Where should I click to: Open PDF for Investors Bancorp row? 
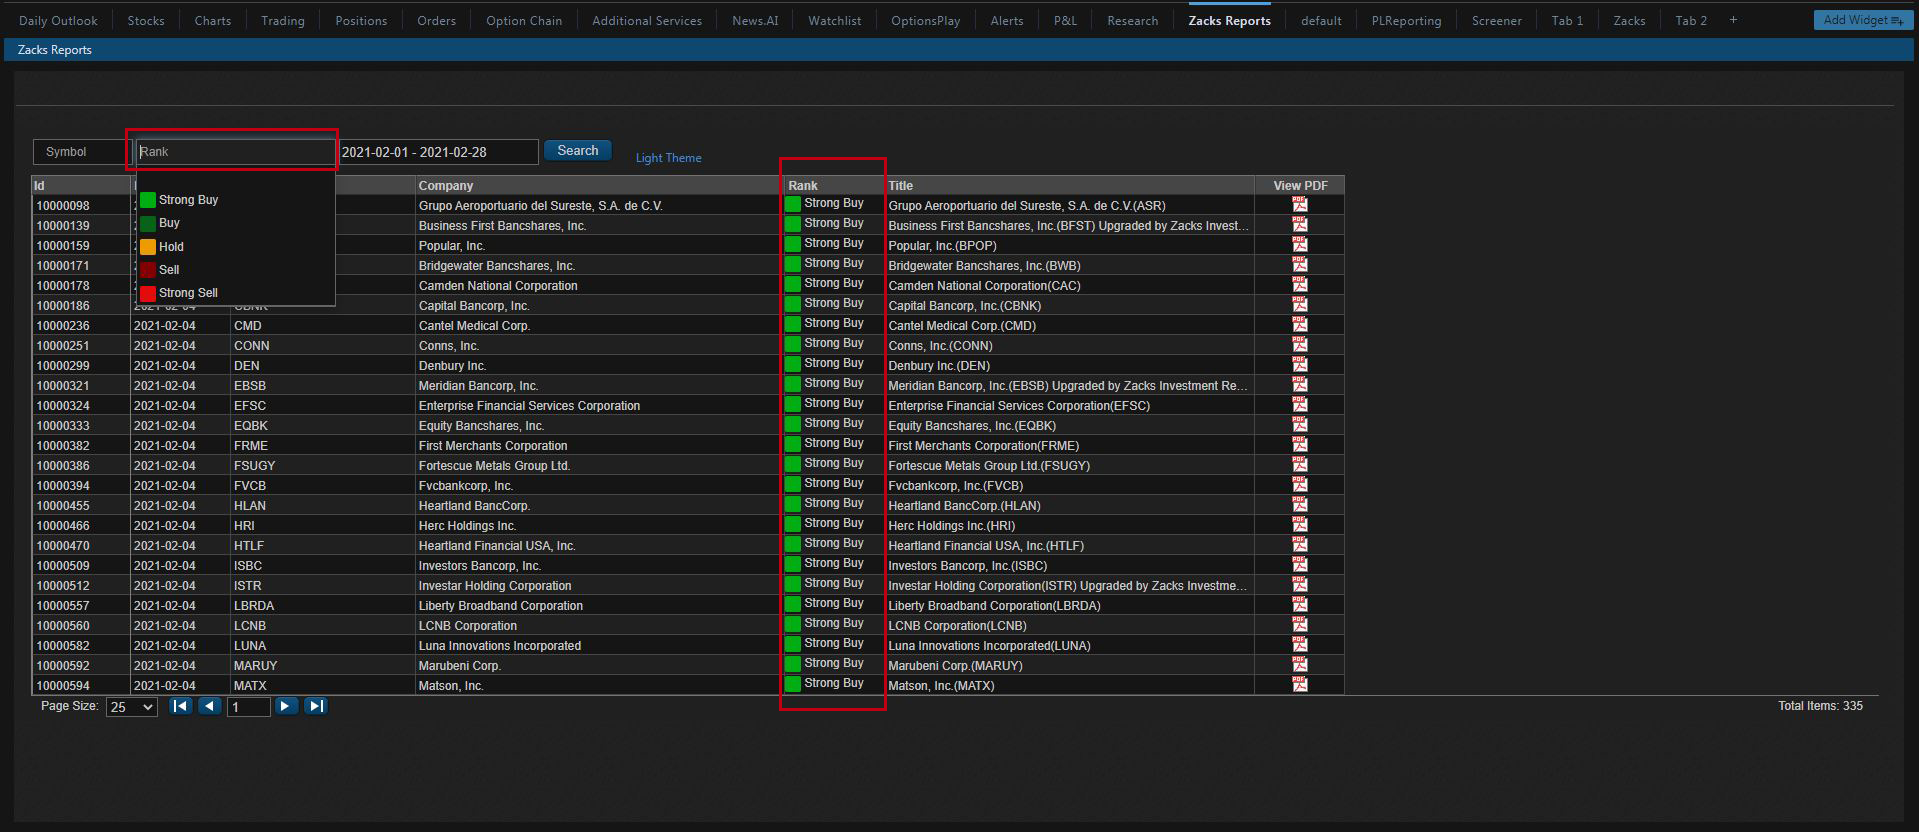(x=1299, y=564)
